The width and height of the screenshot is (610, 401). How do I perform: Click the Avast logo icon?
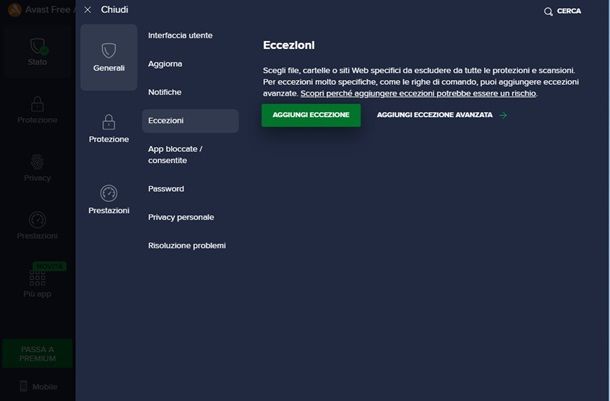[14, 10]
